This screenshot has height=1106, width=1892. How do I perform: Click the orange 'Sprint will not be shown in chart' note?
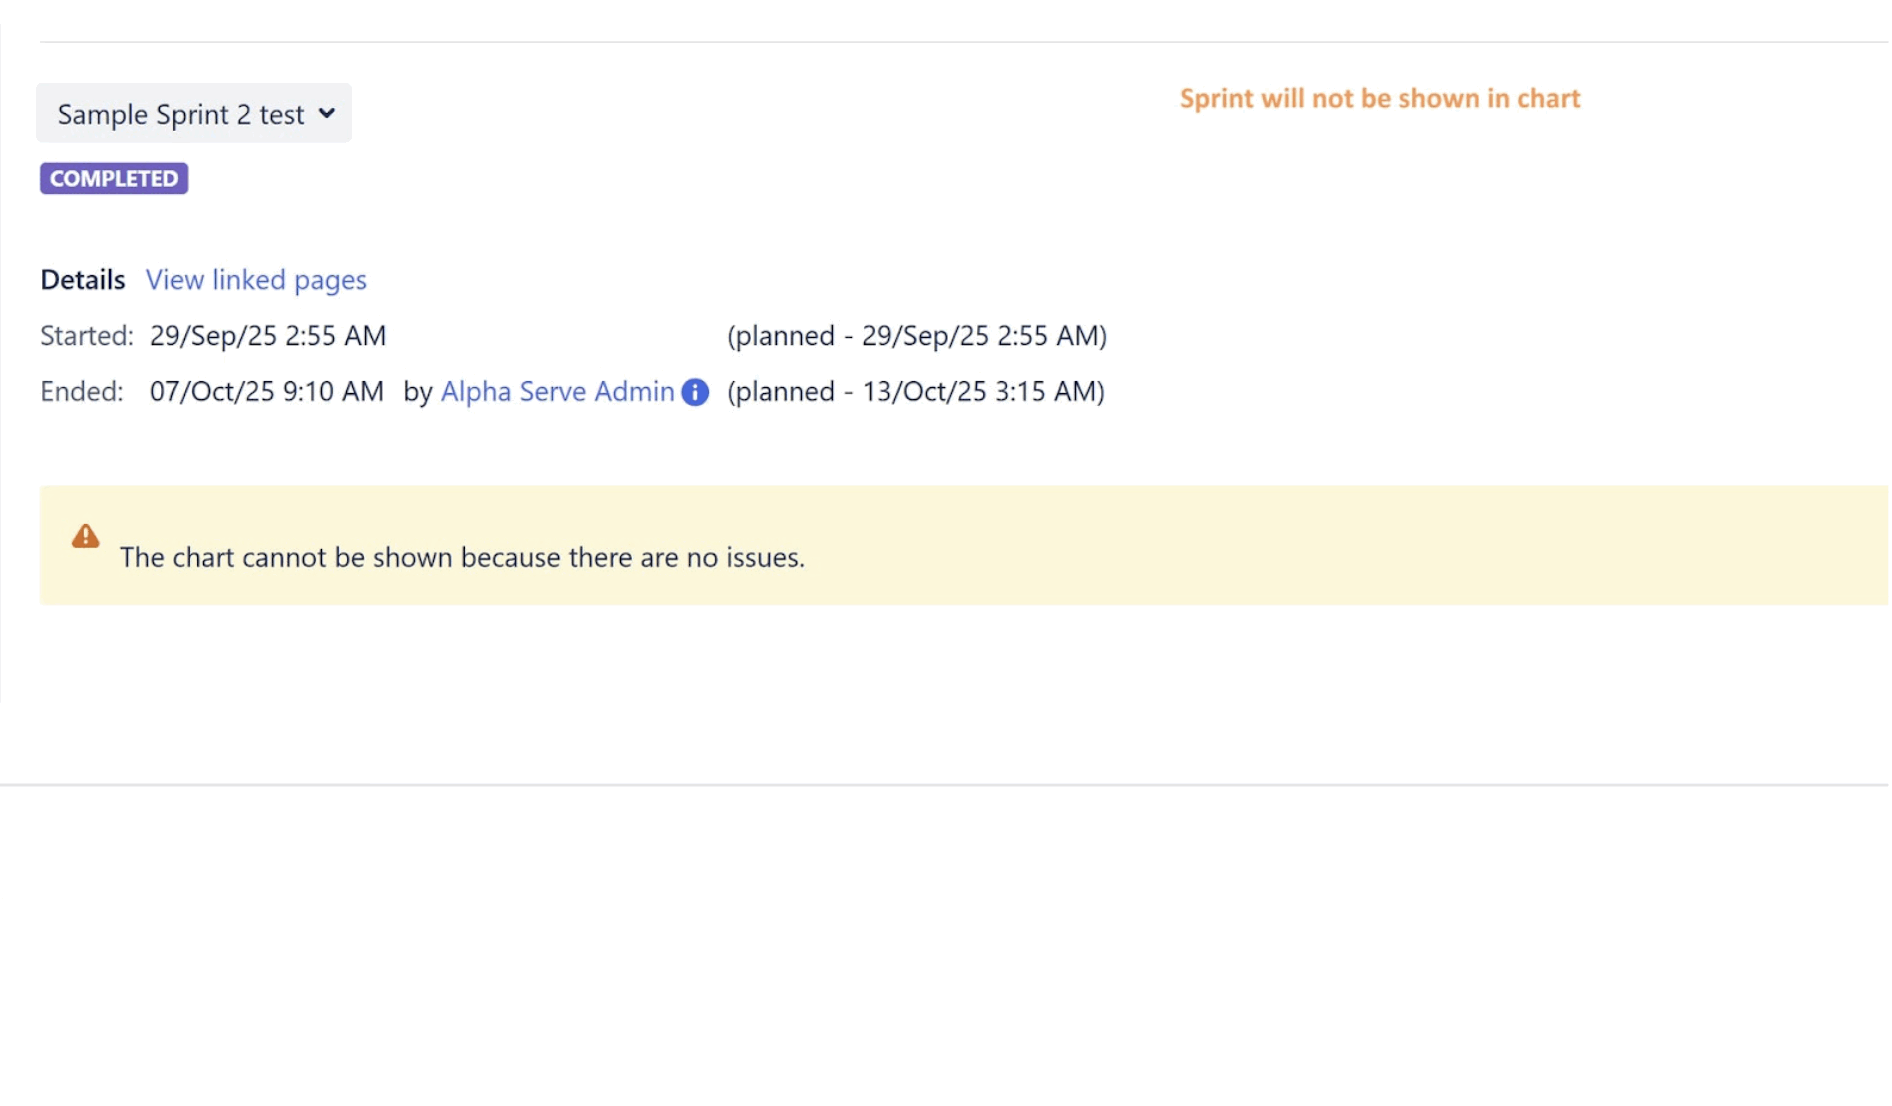1380,99
